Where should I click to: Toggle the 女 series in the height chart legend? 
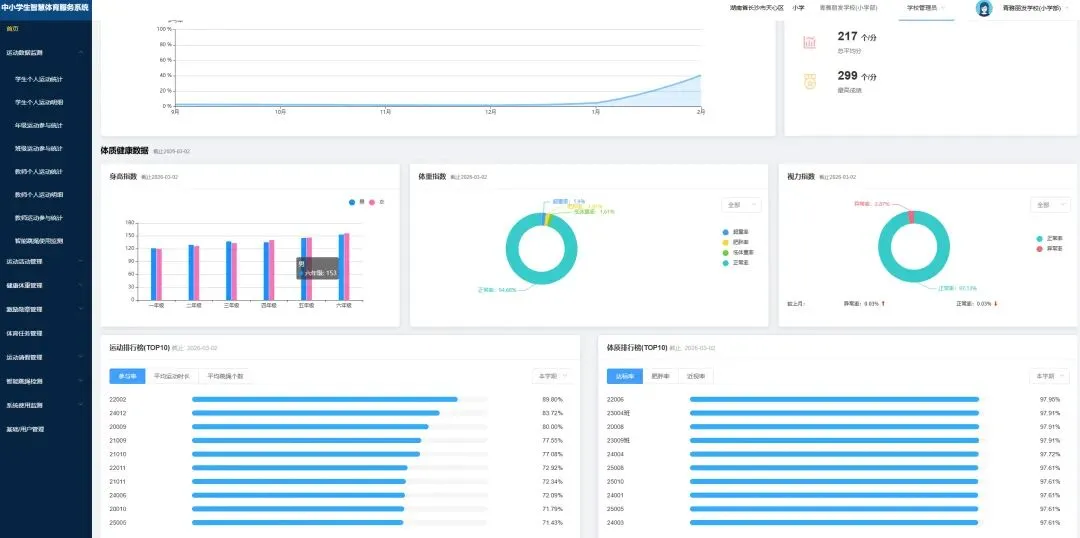coord(376,203)
